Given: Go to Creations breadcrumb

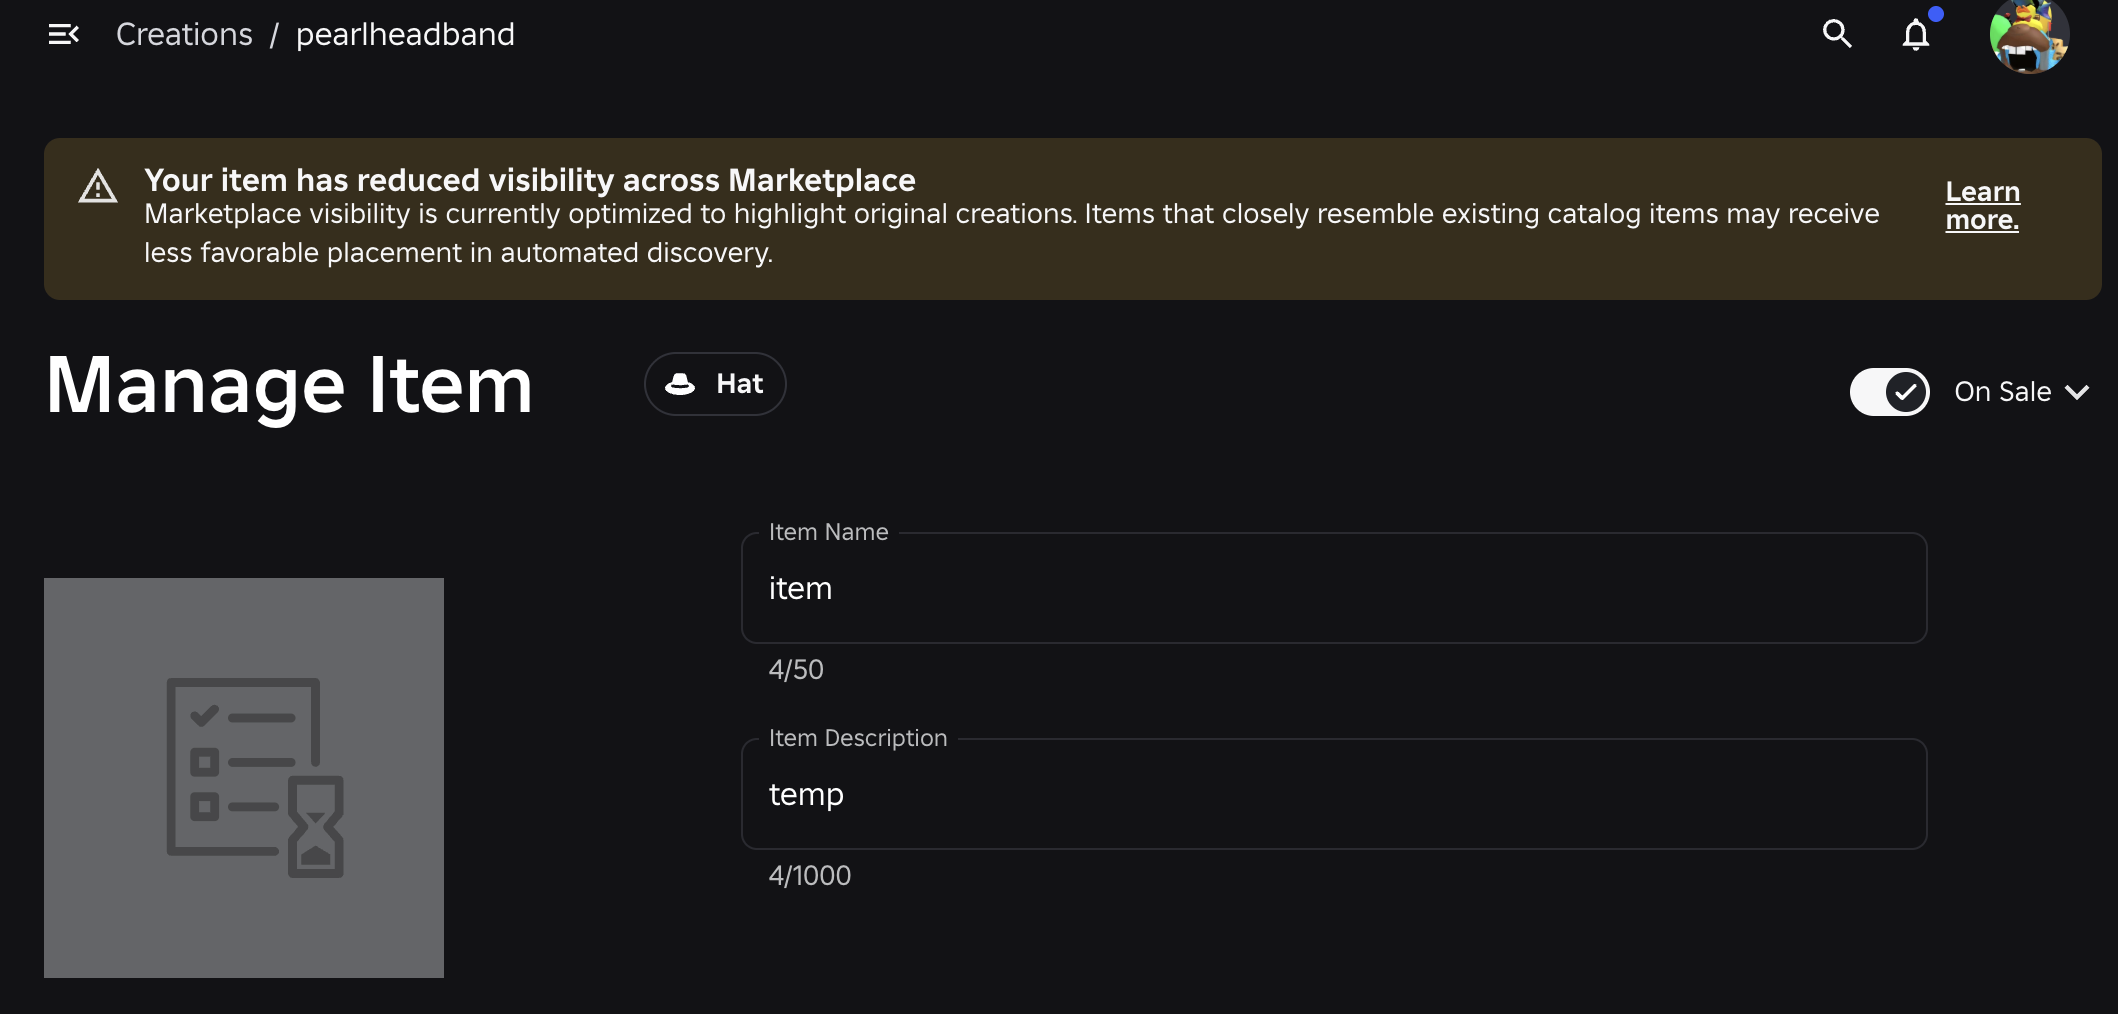Looking at the screenshot, I should [x=184, y=34].
